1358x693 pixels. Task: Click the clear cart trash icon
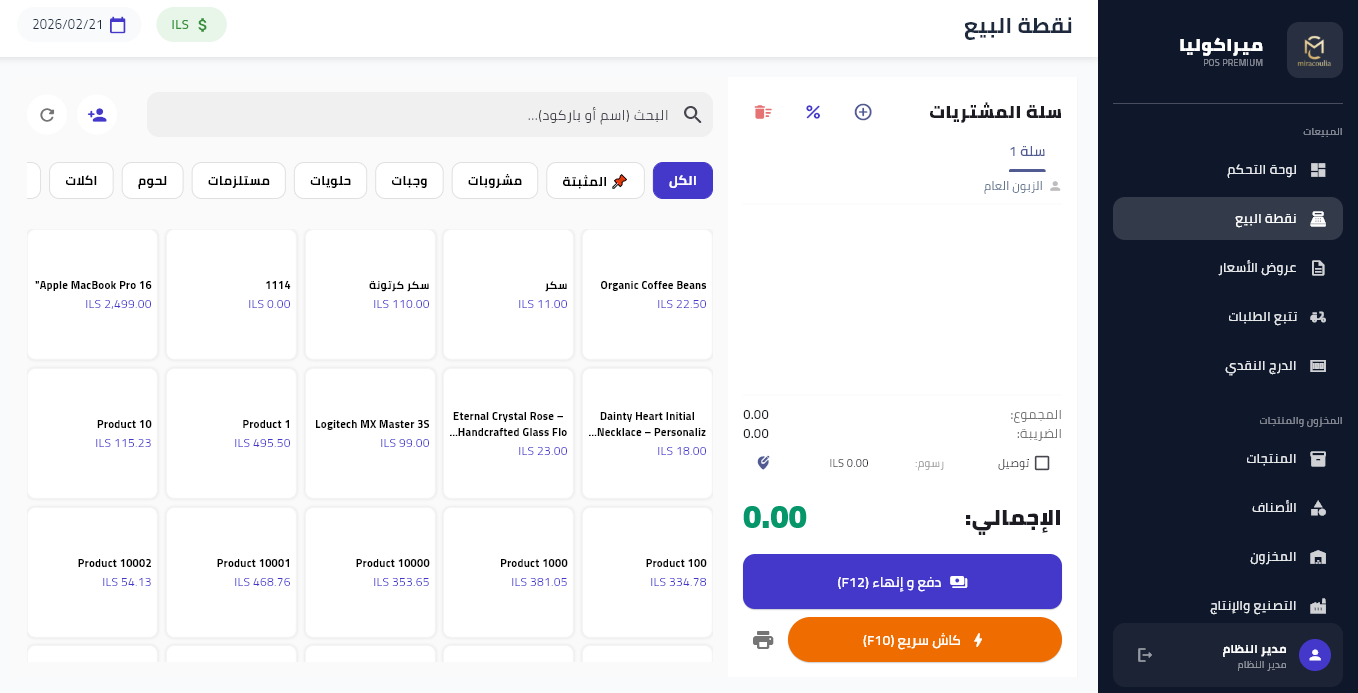[763, 112]
